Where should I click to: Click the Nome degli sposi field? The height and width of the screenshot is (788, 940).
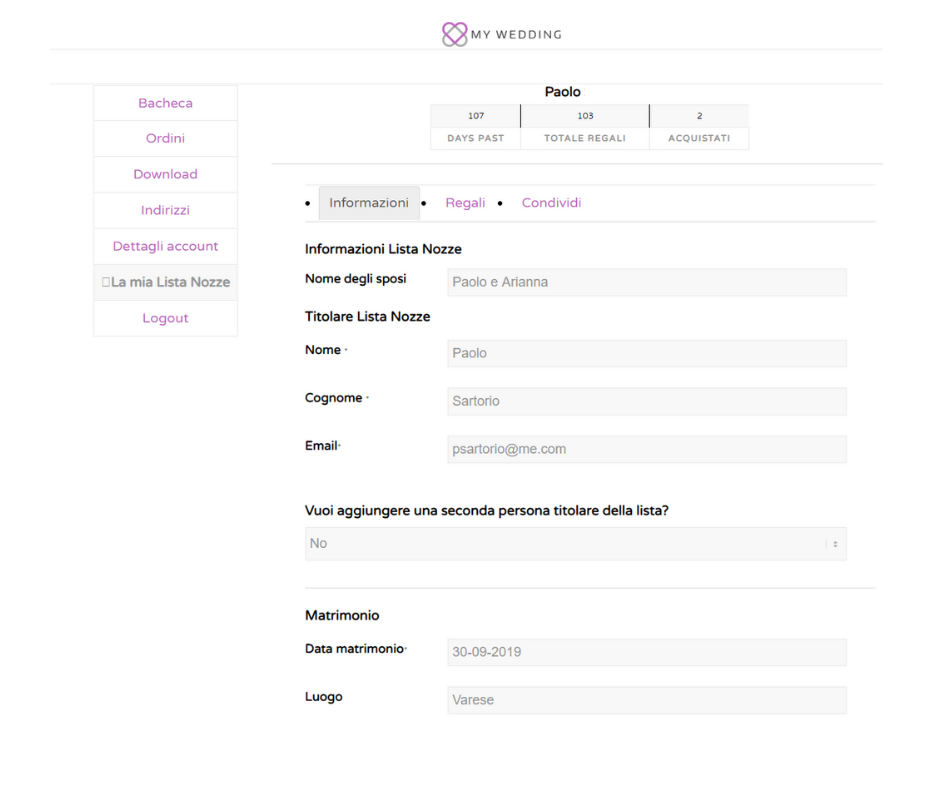coord(647,282)
